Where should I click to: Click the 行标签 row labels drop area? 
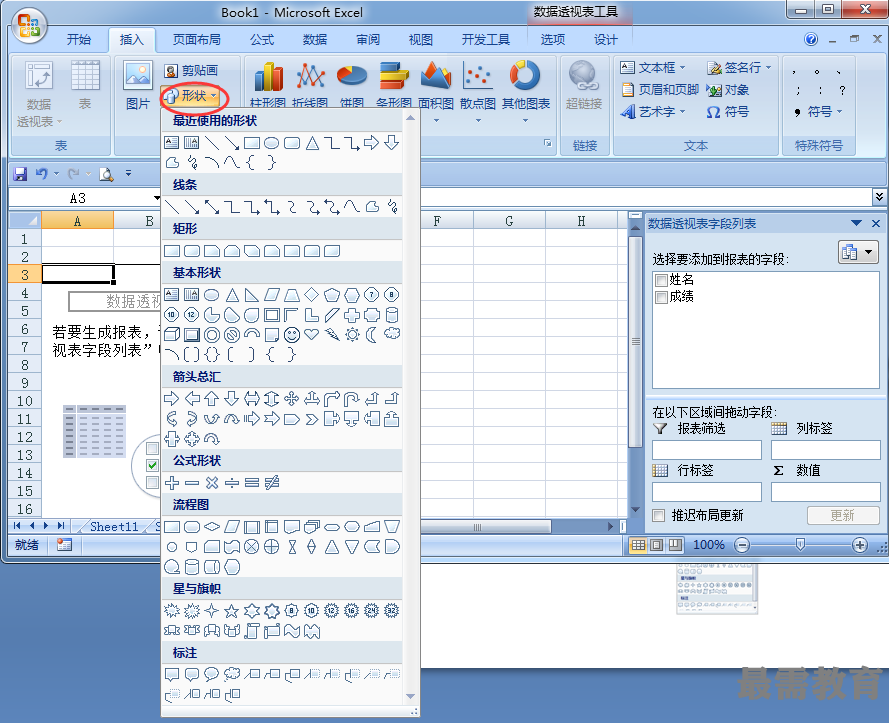point(707,492)
